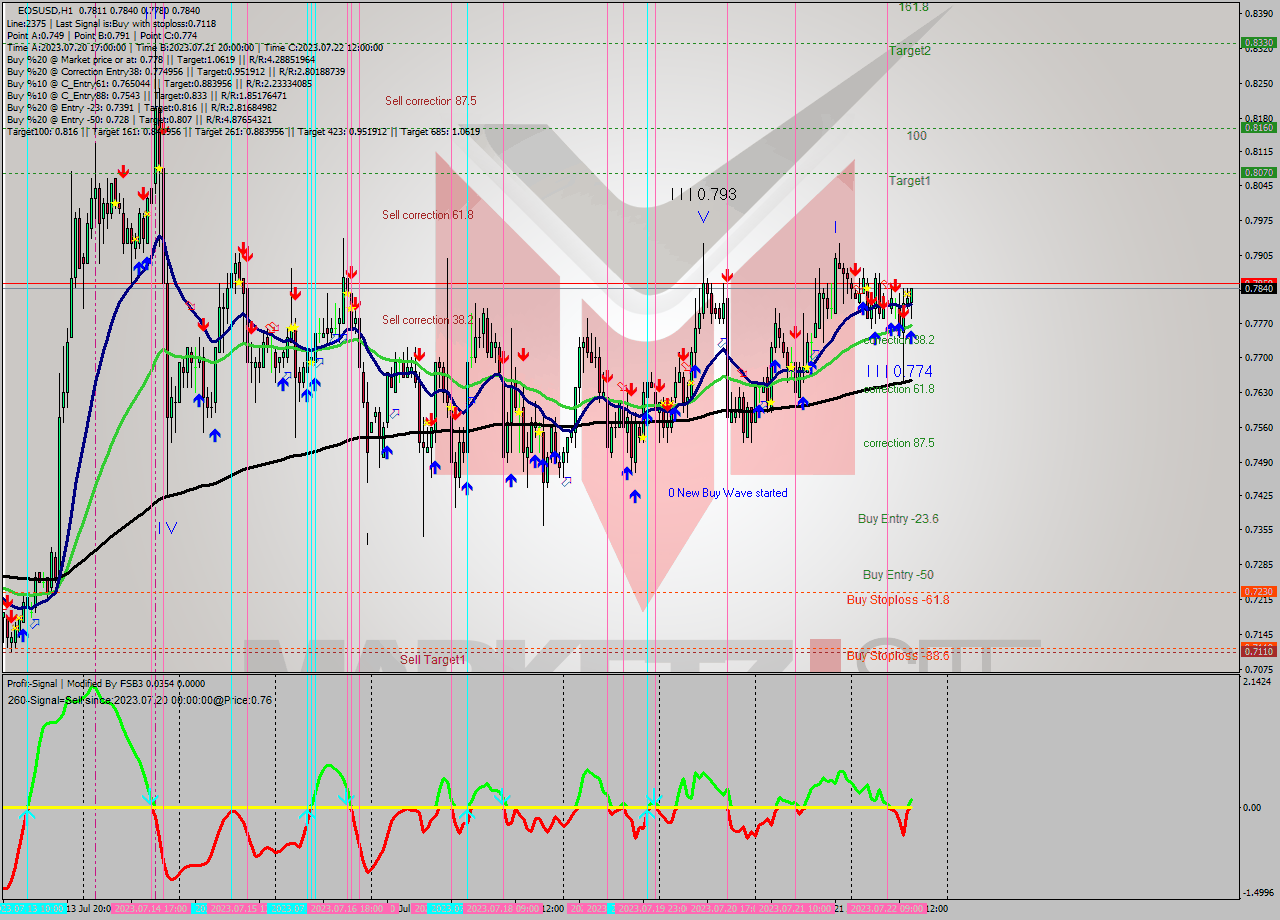Click the '2023.07.22 09:00' time marker

coord(886,909)
